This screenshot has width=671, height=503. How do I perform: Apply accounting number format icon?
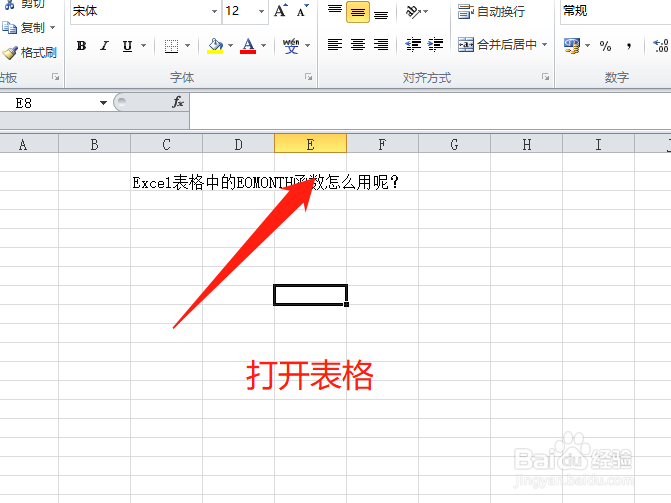[572, 45]
